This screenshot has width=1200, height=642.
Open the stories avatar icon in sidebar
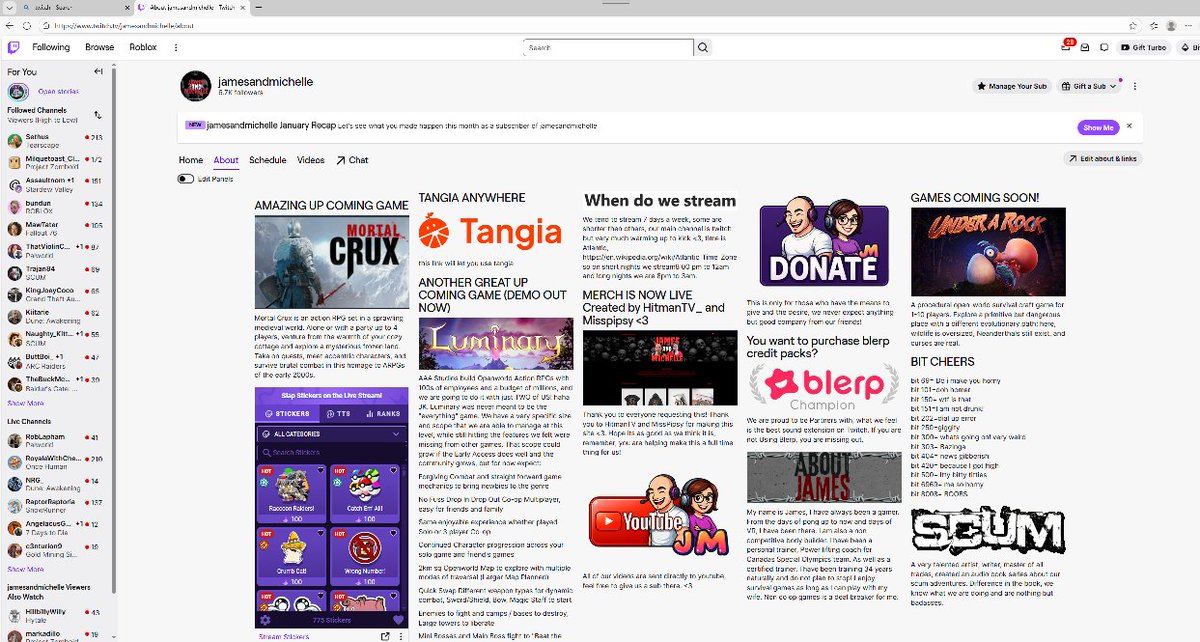[x=16, y=91]
